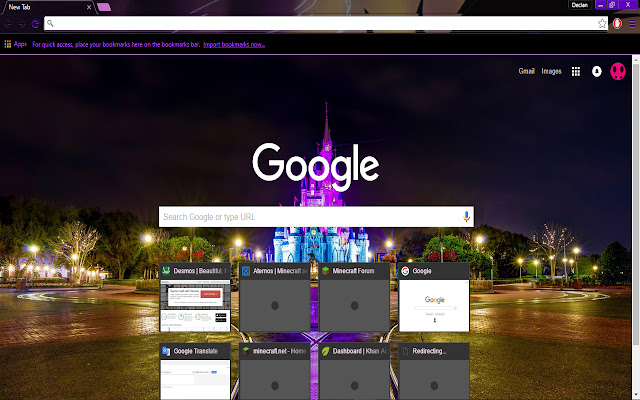Reload the page with refresh icon
This screenshot has width=640, height=400.
(x=36, y=24)
